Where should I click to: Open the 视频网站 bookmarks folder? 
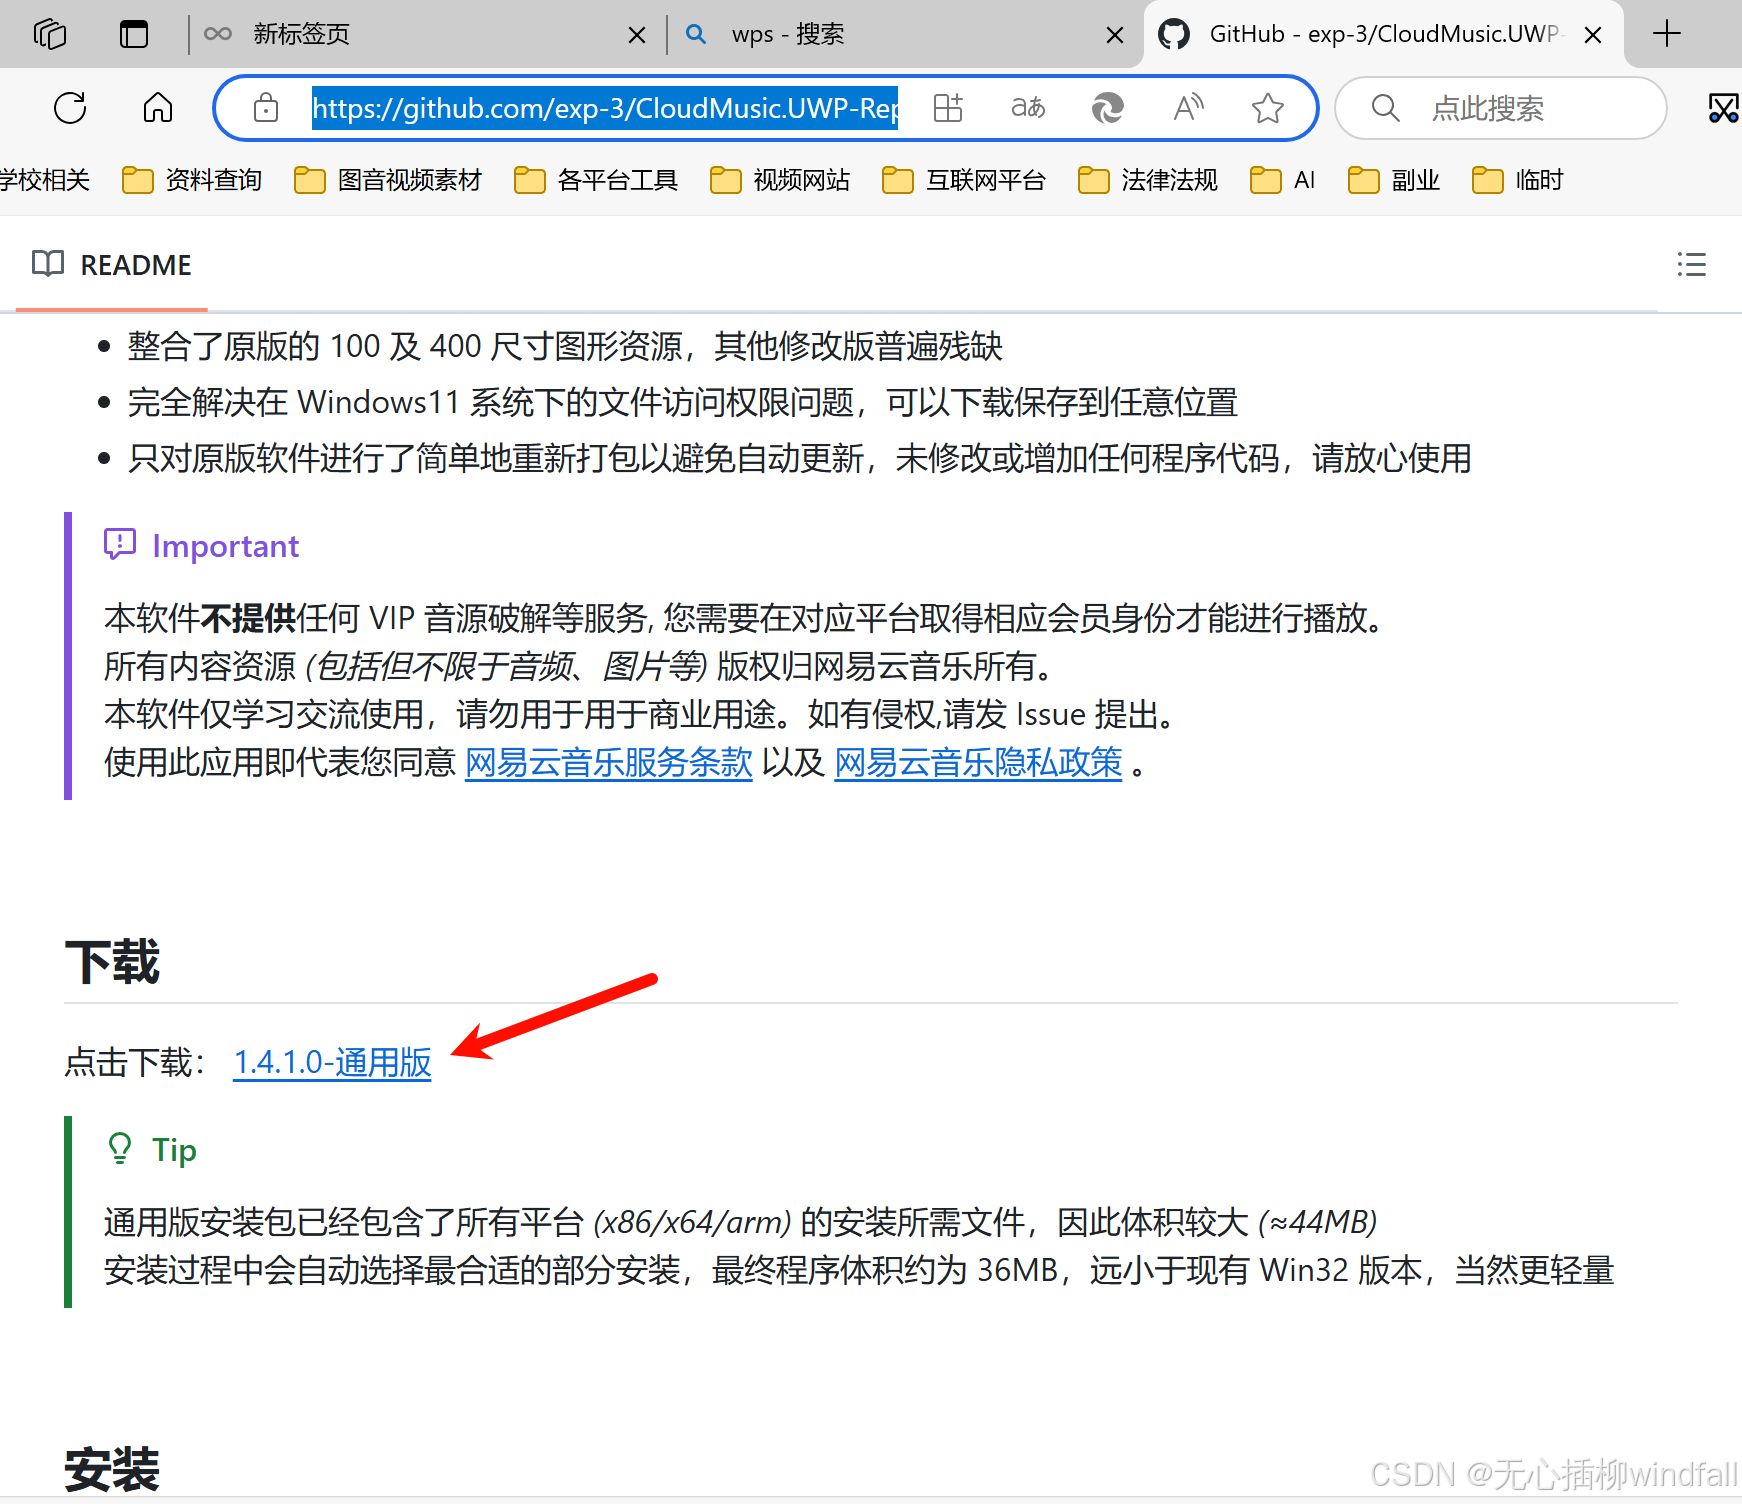(x=780, y=180)
